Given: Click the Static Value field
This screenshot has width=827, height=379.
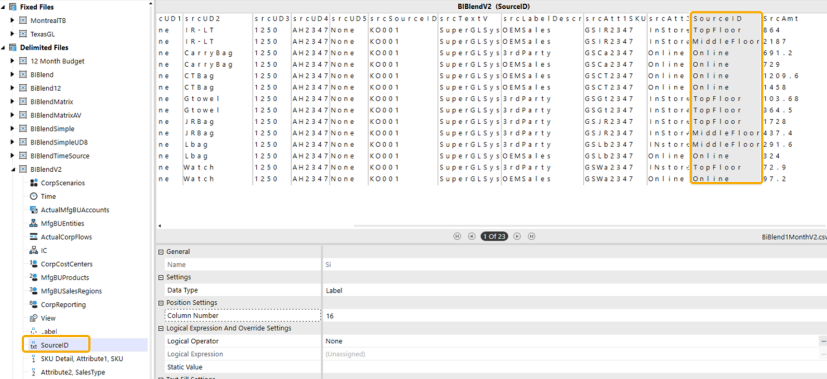Looking at the screenshot, I should [575, 367].
